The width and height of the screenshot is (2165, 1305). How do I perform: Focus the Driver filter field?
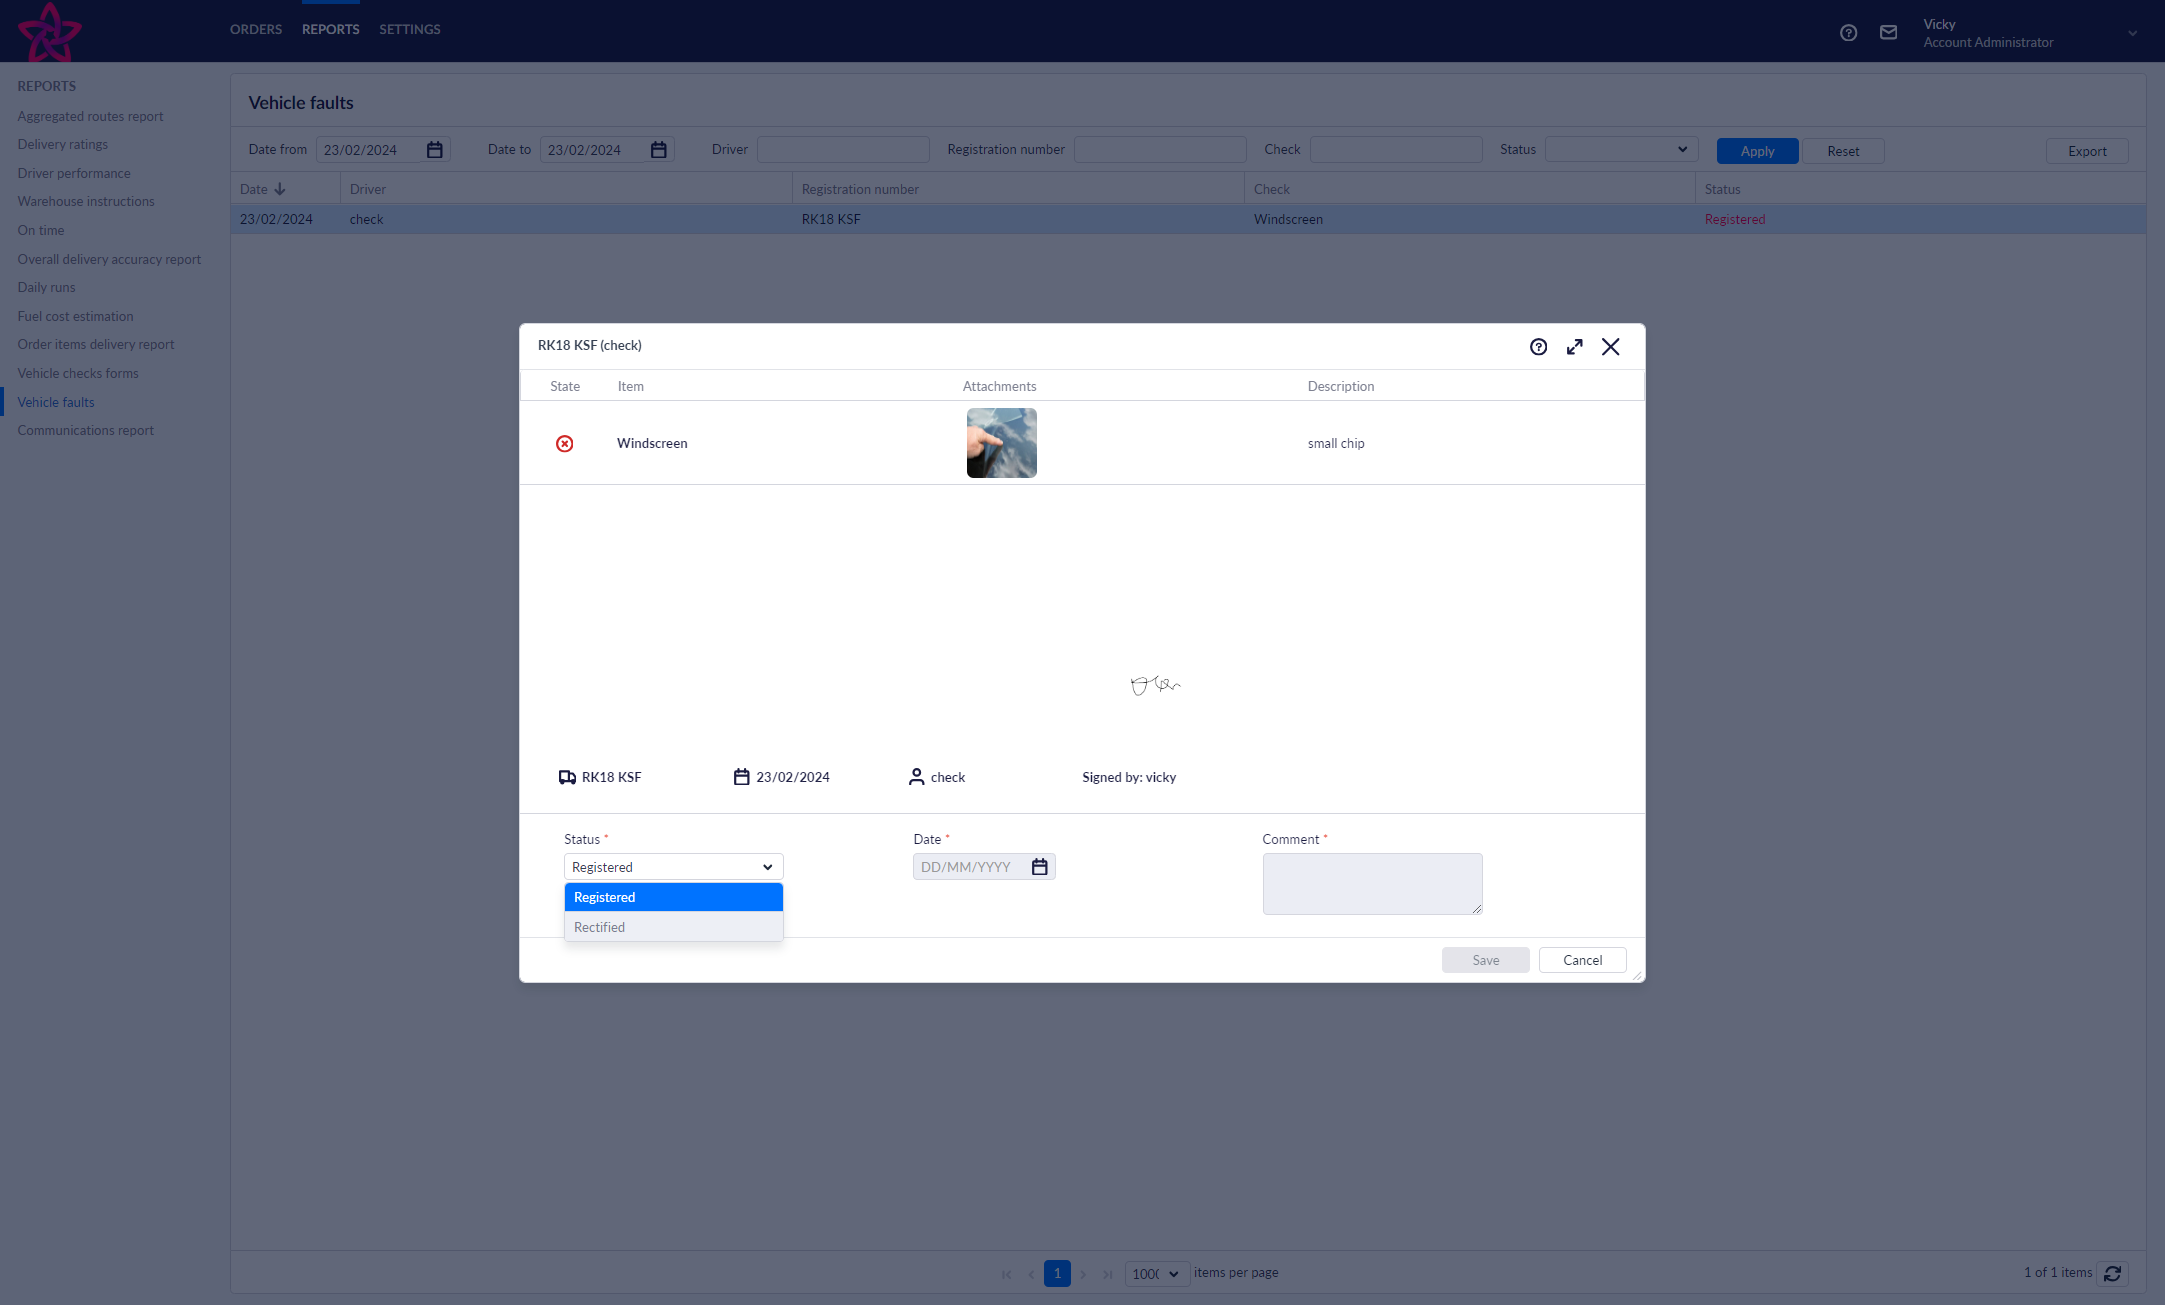click(x=843, y=150)
